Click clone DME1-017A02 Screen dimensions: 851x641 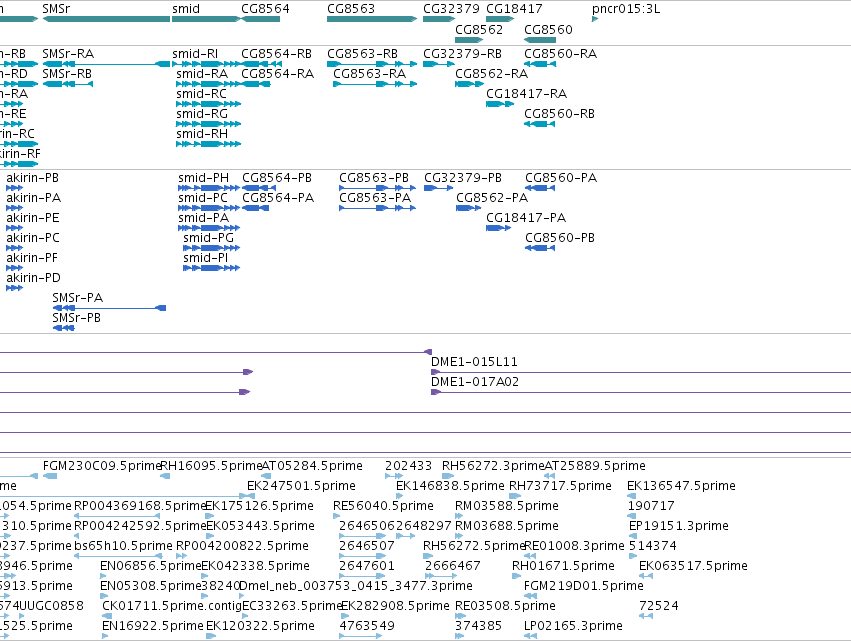[x=475, y=382]
